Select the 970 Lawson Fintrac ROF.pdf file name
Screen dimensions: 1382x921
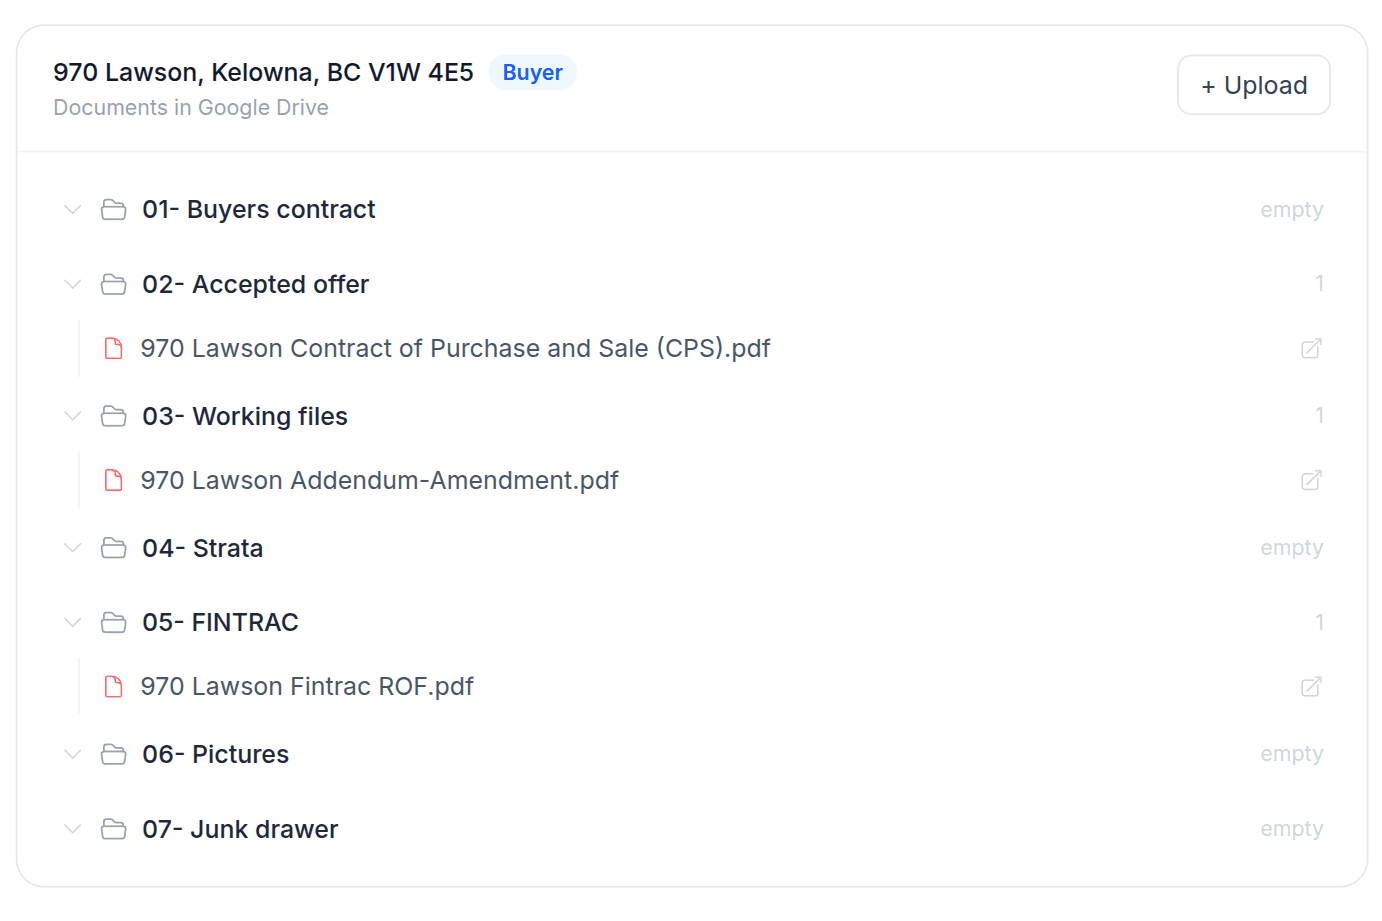(x=307, y=686)
